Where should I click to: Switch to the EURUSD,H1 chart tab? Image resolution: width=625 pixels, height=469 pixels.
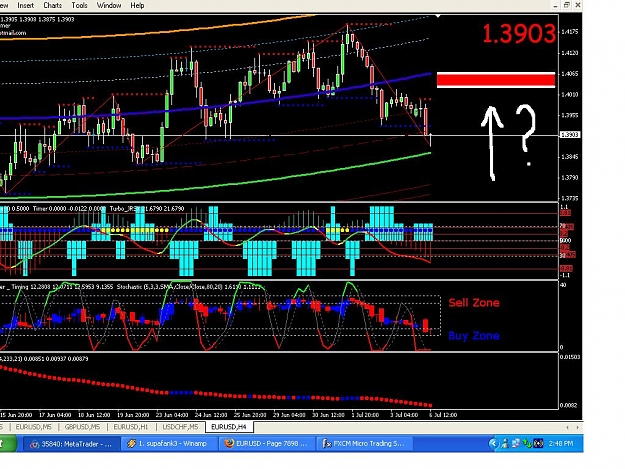(x=131, y=427)
